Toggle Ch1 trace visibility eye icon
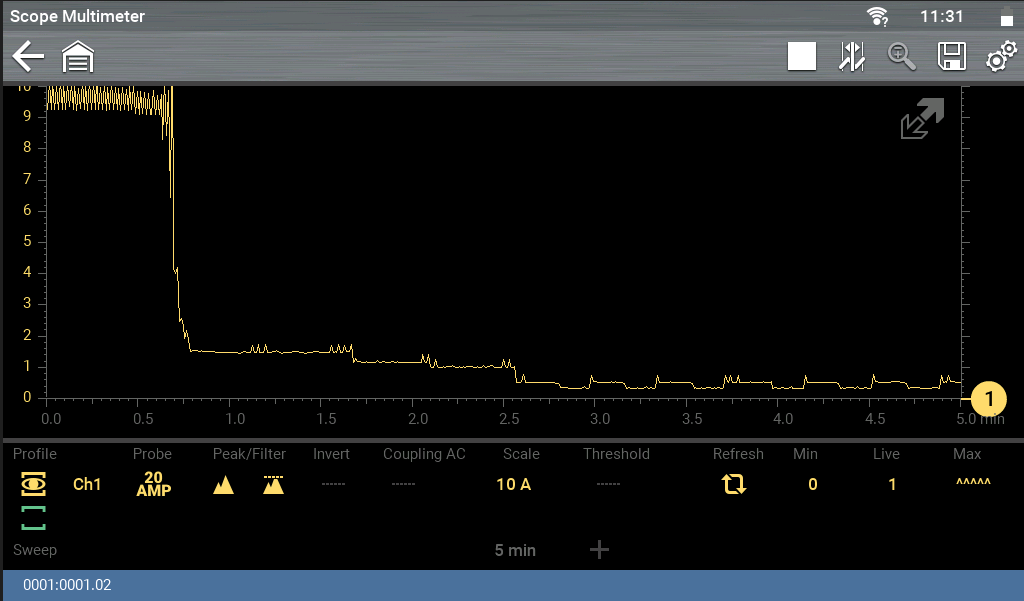The image size is (1024, 601). (34, 484)
